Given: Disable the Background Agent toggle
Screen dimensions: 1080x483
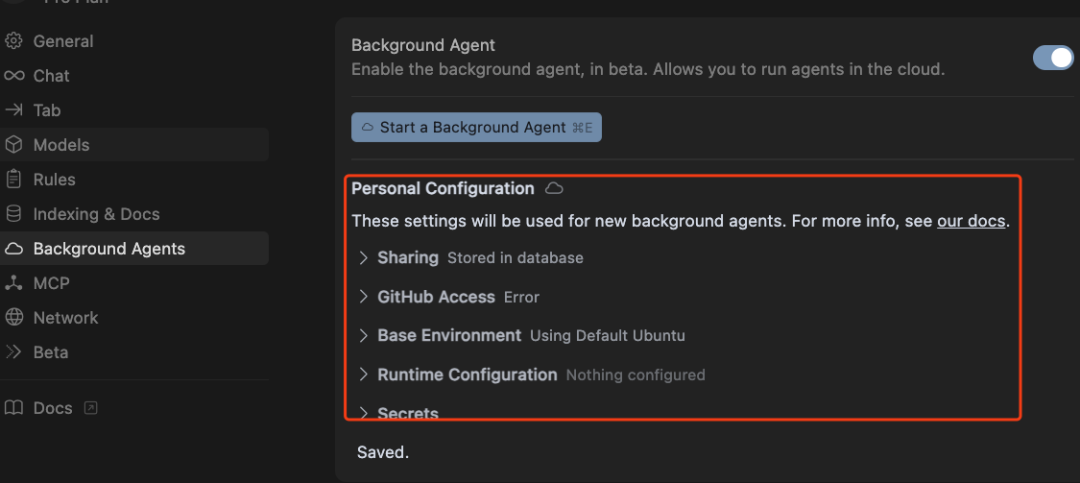Looking at the screenshot, I should click(1052, 57).
